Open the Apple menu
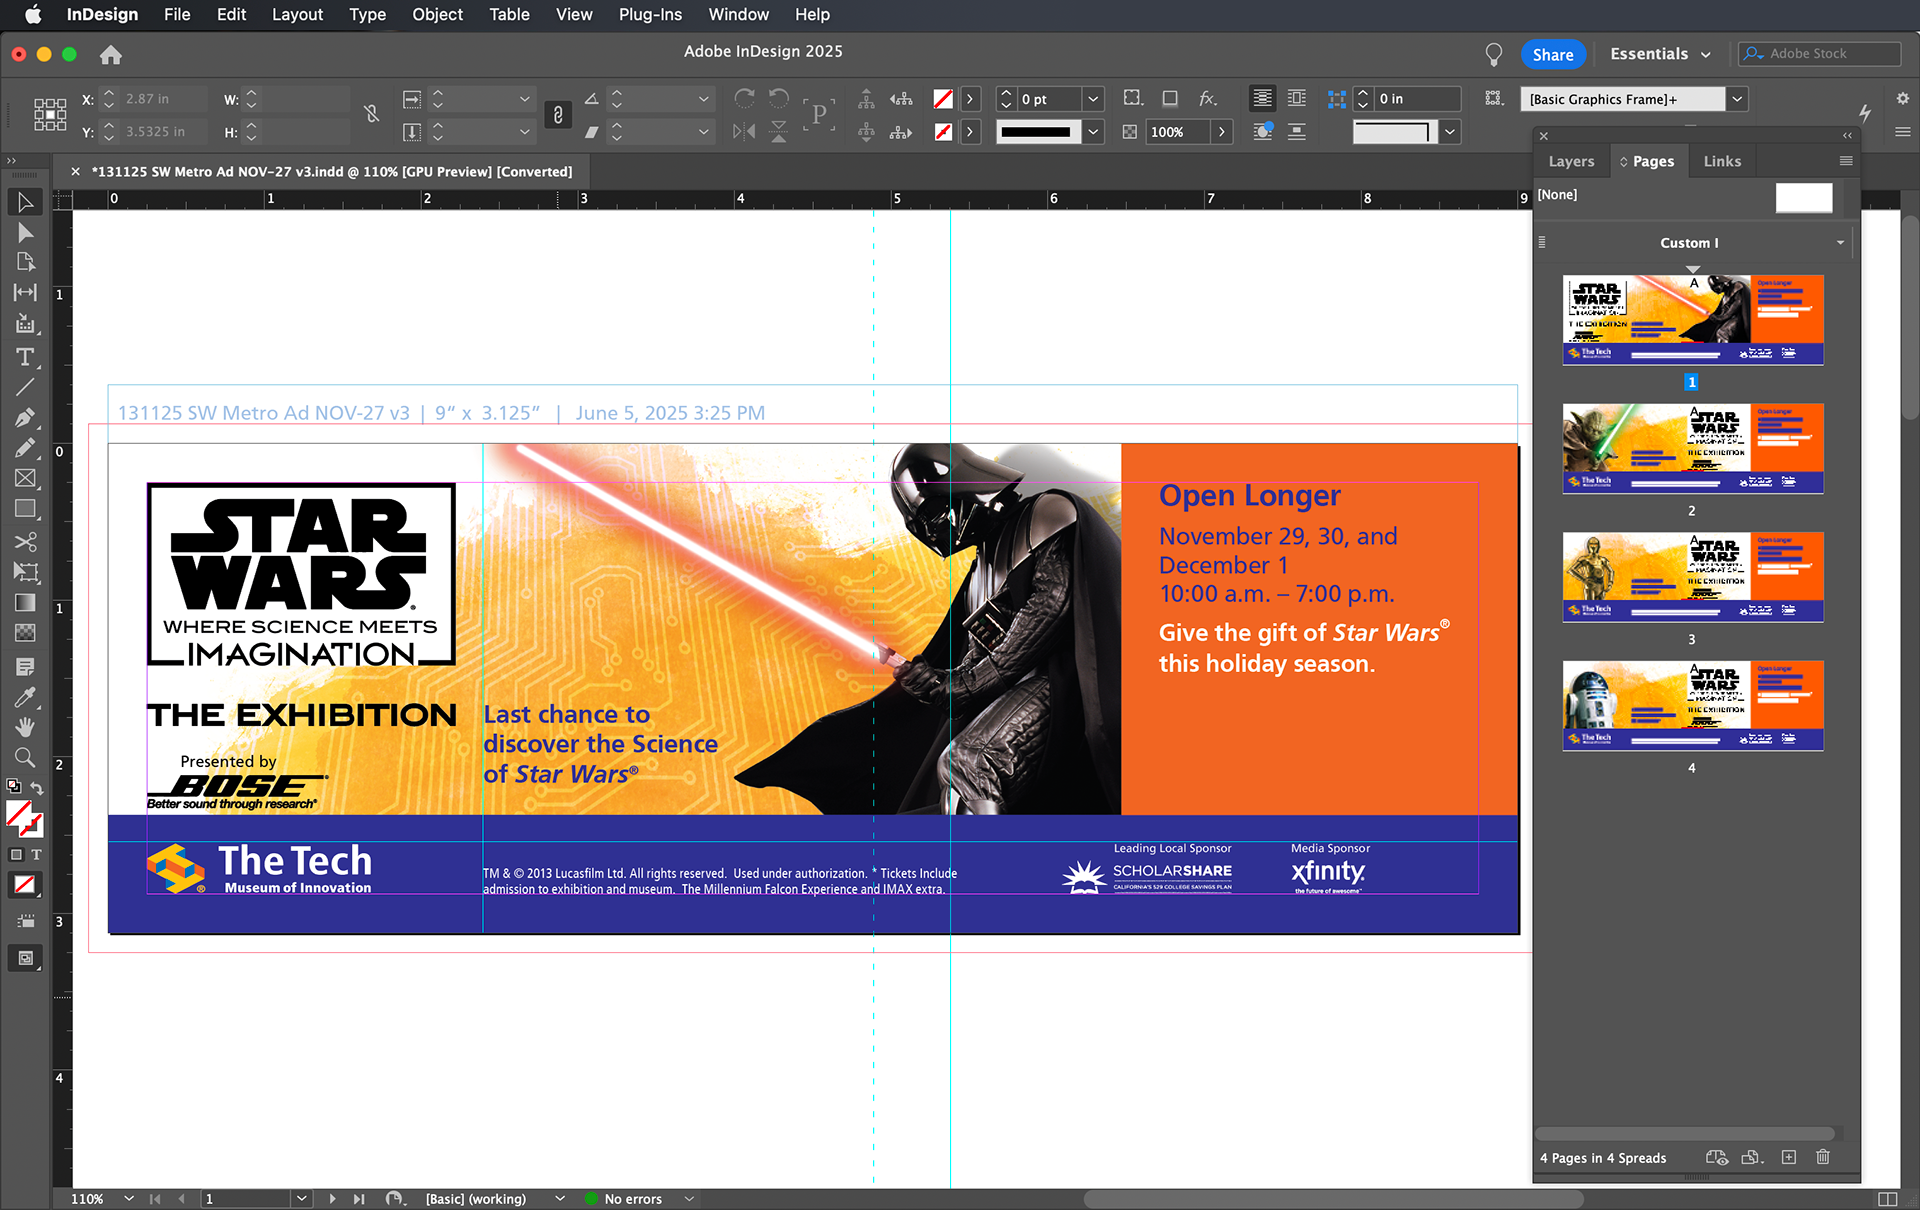Screen dimensions: 1920x1210 click(x=33, y=14)
